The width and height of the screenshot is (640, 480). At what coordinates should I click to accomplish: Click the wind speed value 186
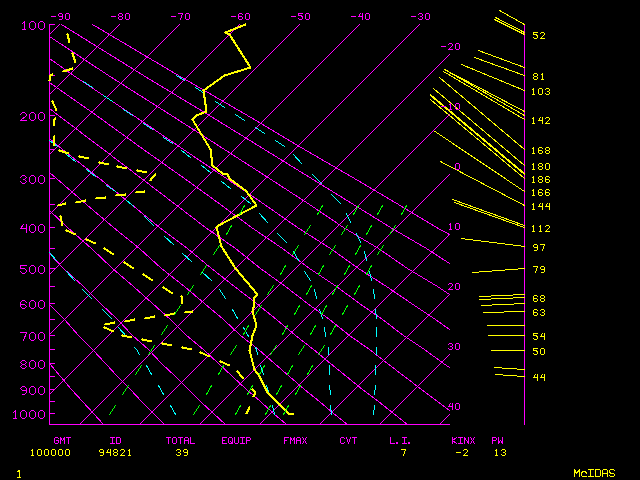click(540, 180)
